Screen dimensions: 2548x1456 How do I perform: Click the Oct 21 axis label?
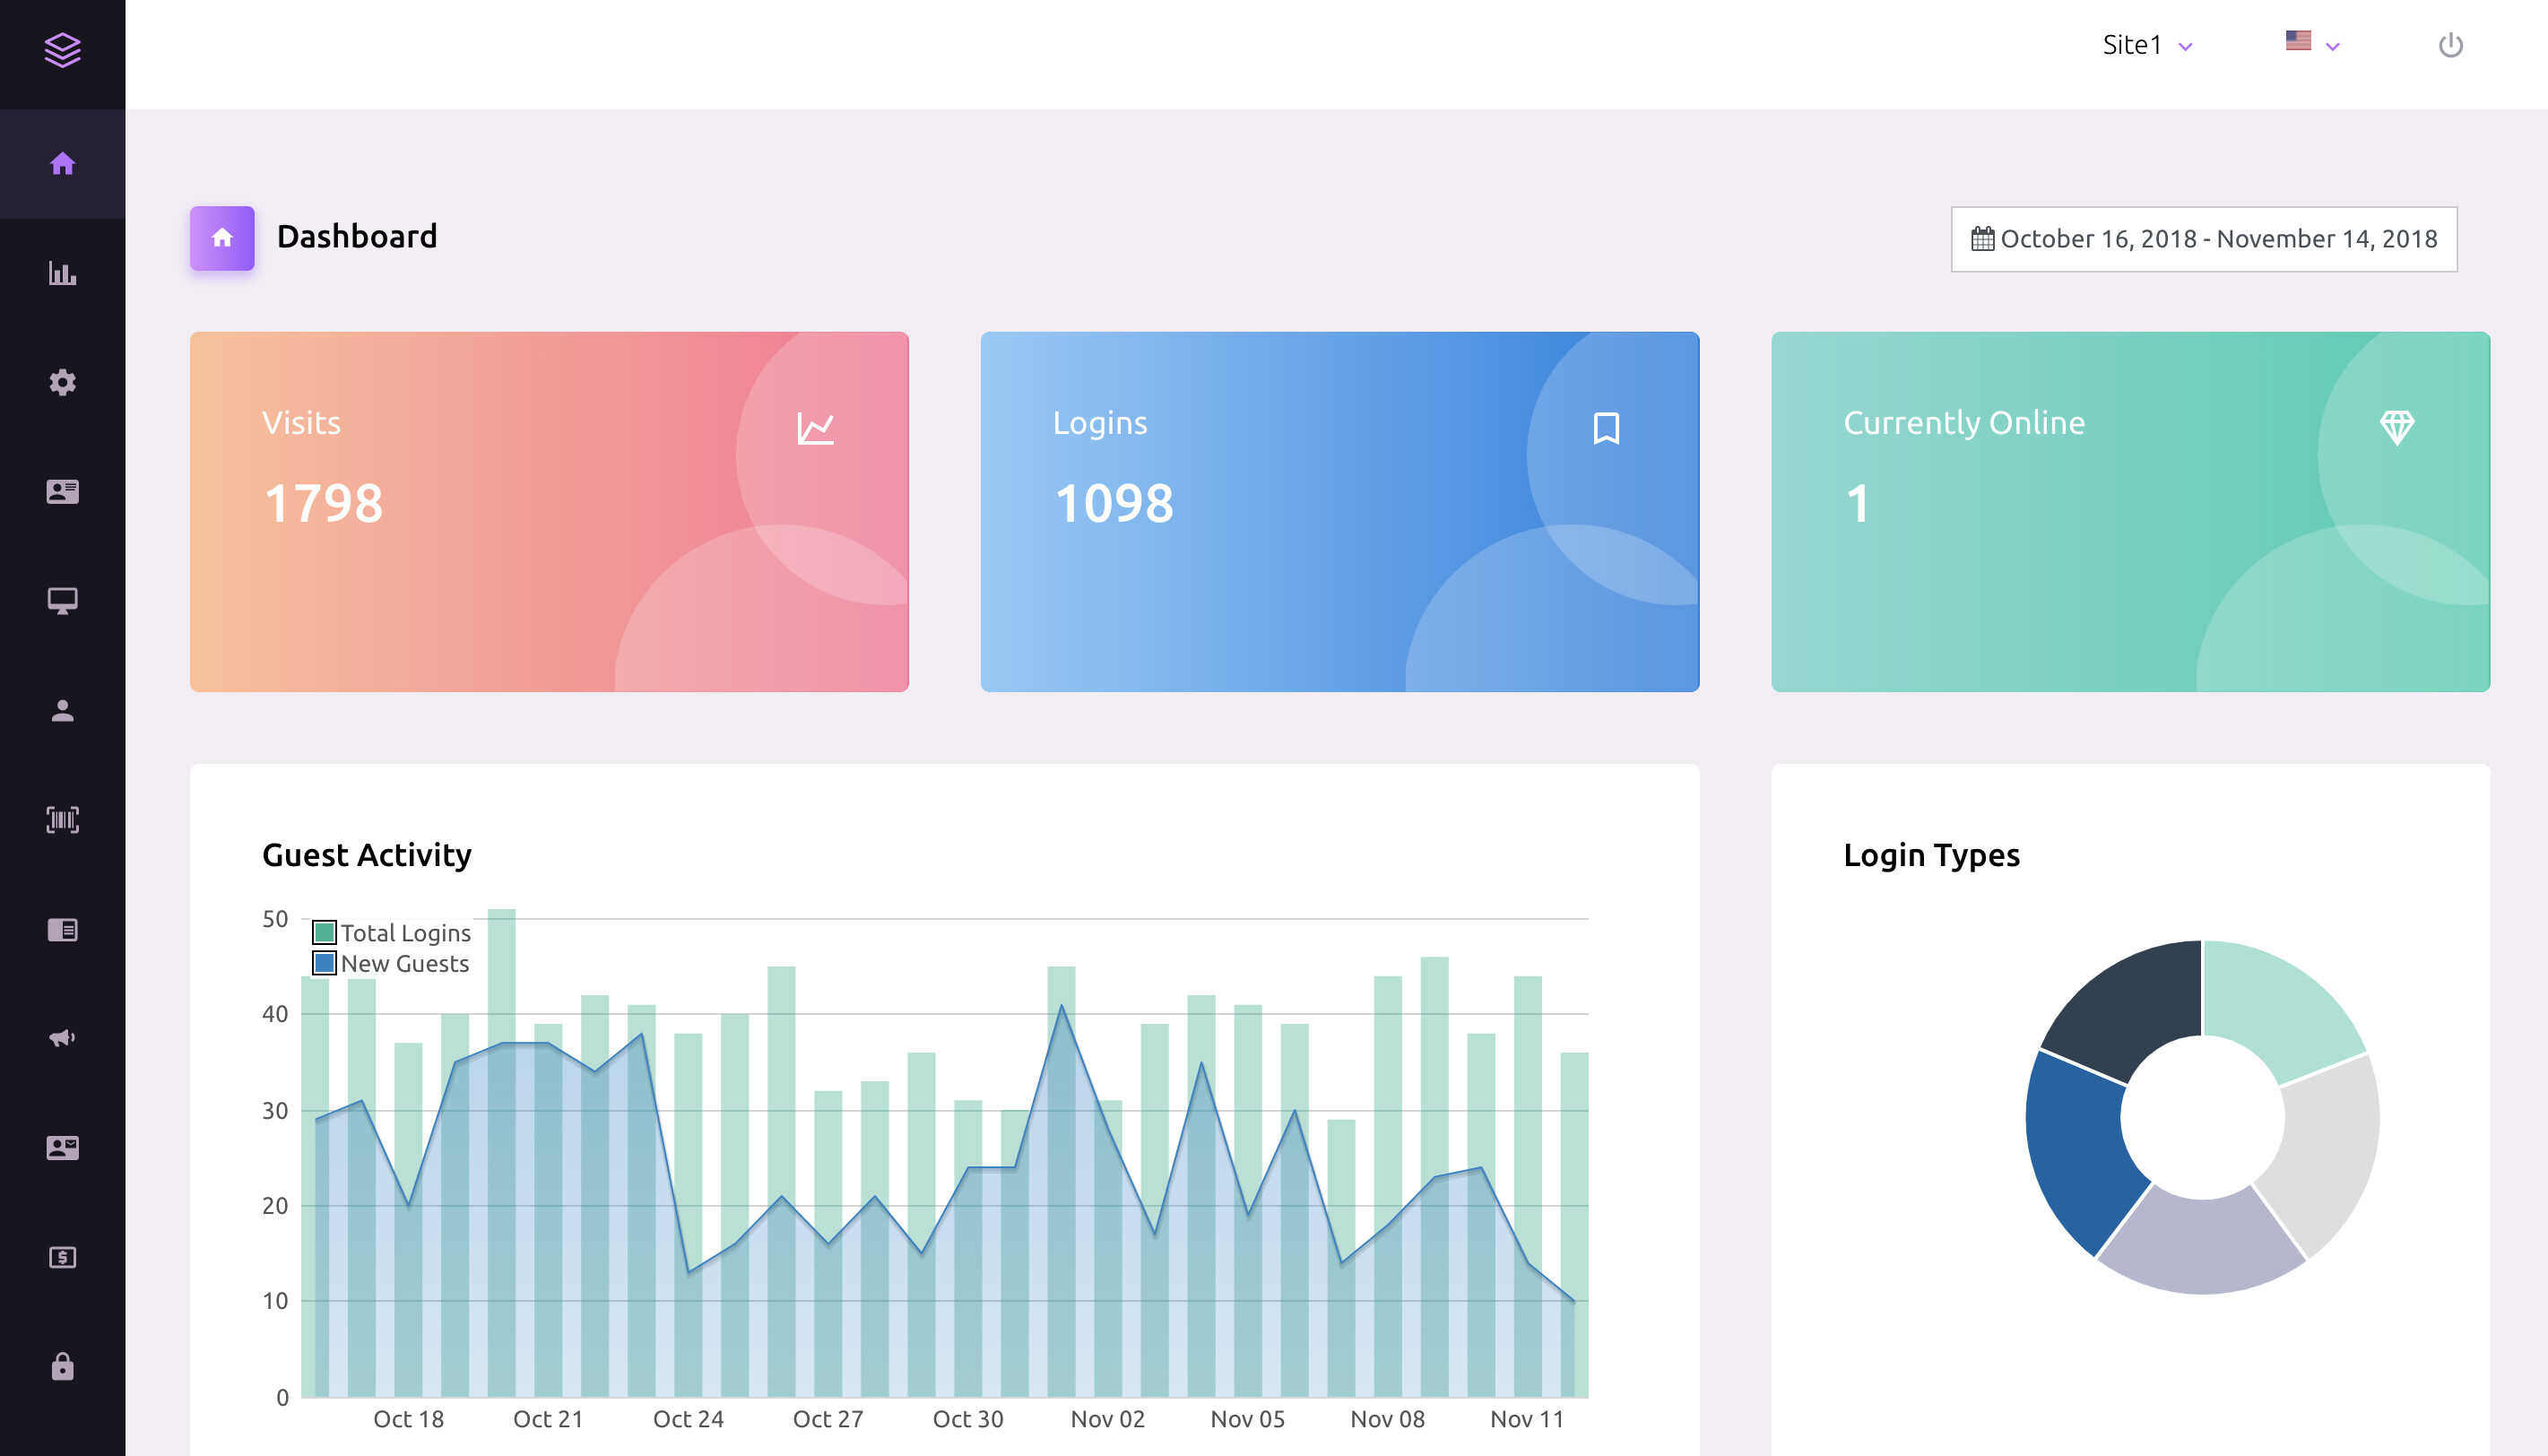[548, 1420]
